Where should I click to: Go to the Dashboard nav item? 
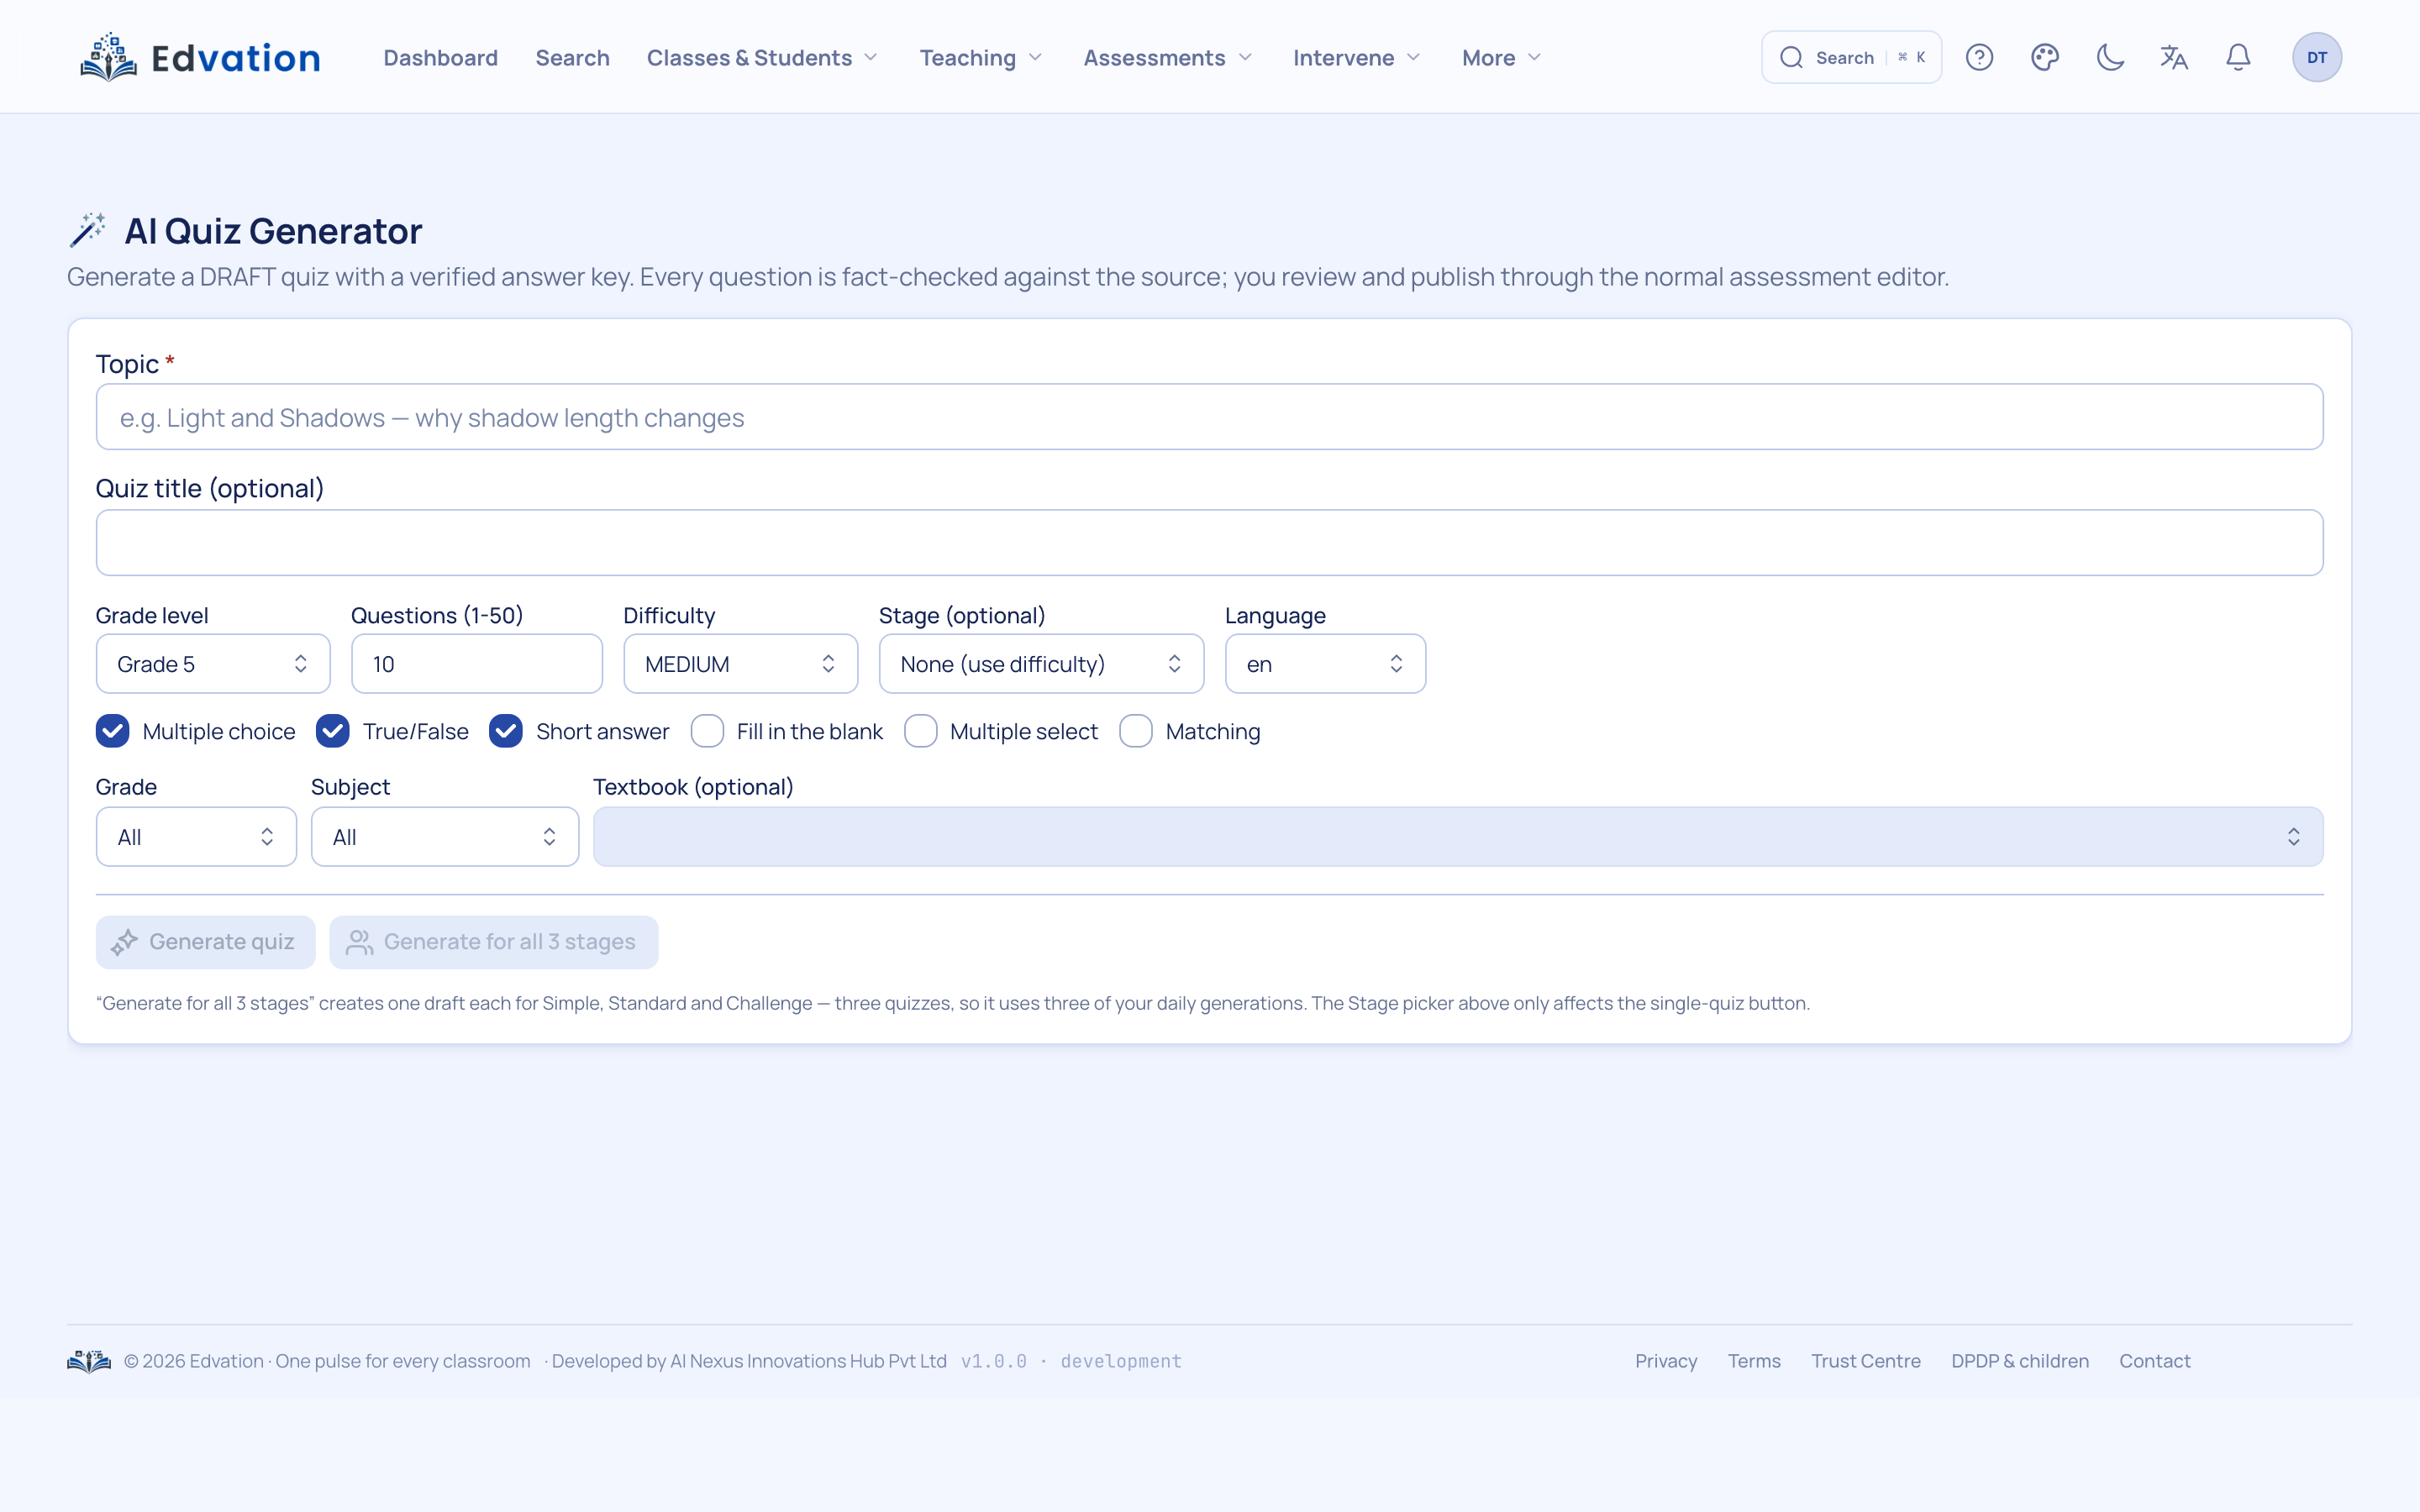pyautogui.click(x=440, y=58)
